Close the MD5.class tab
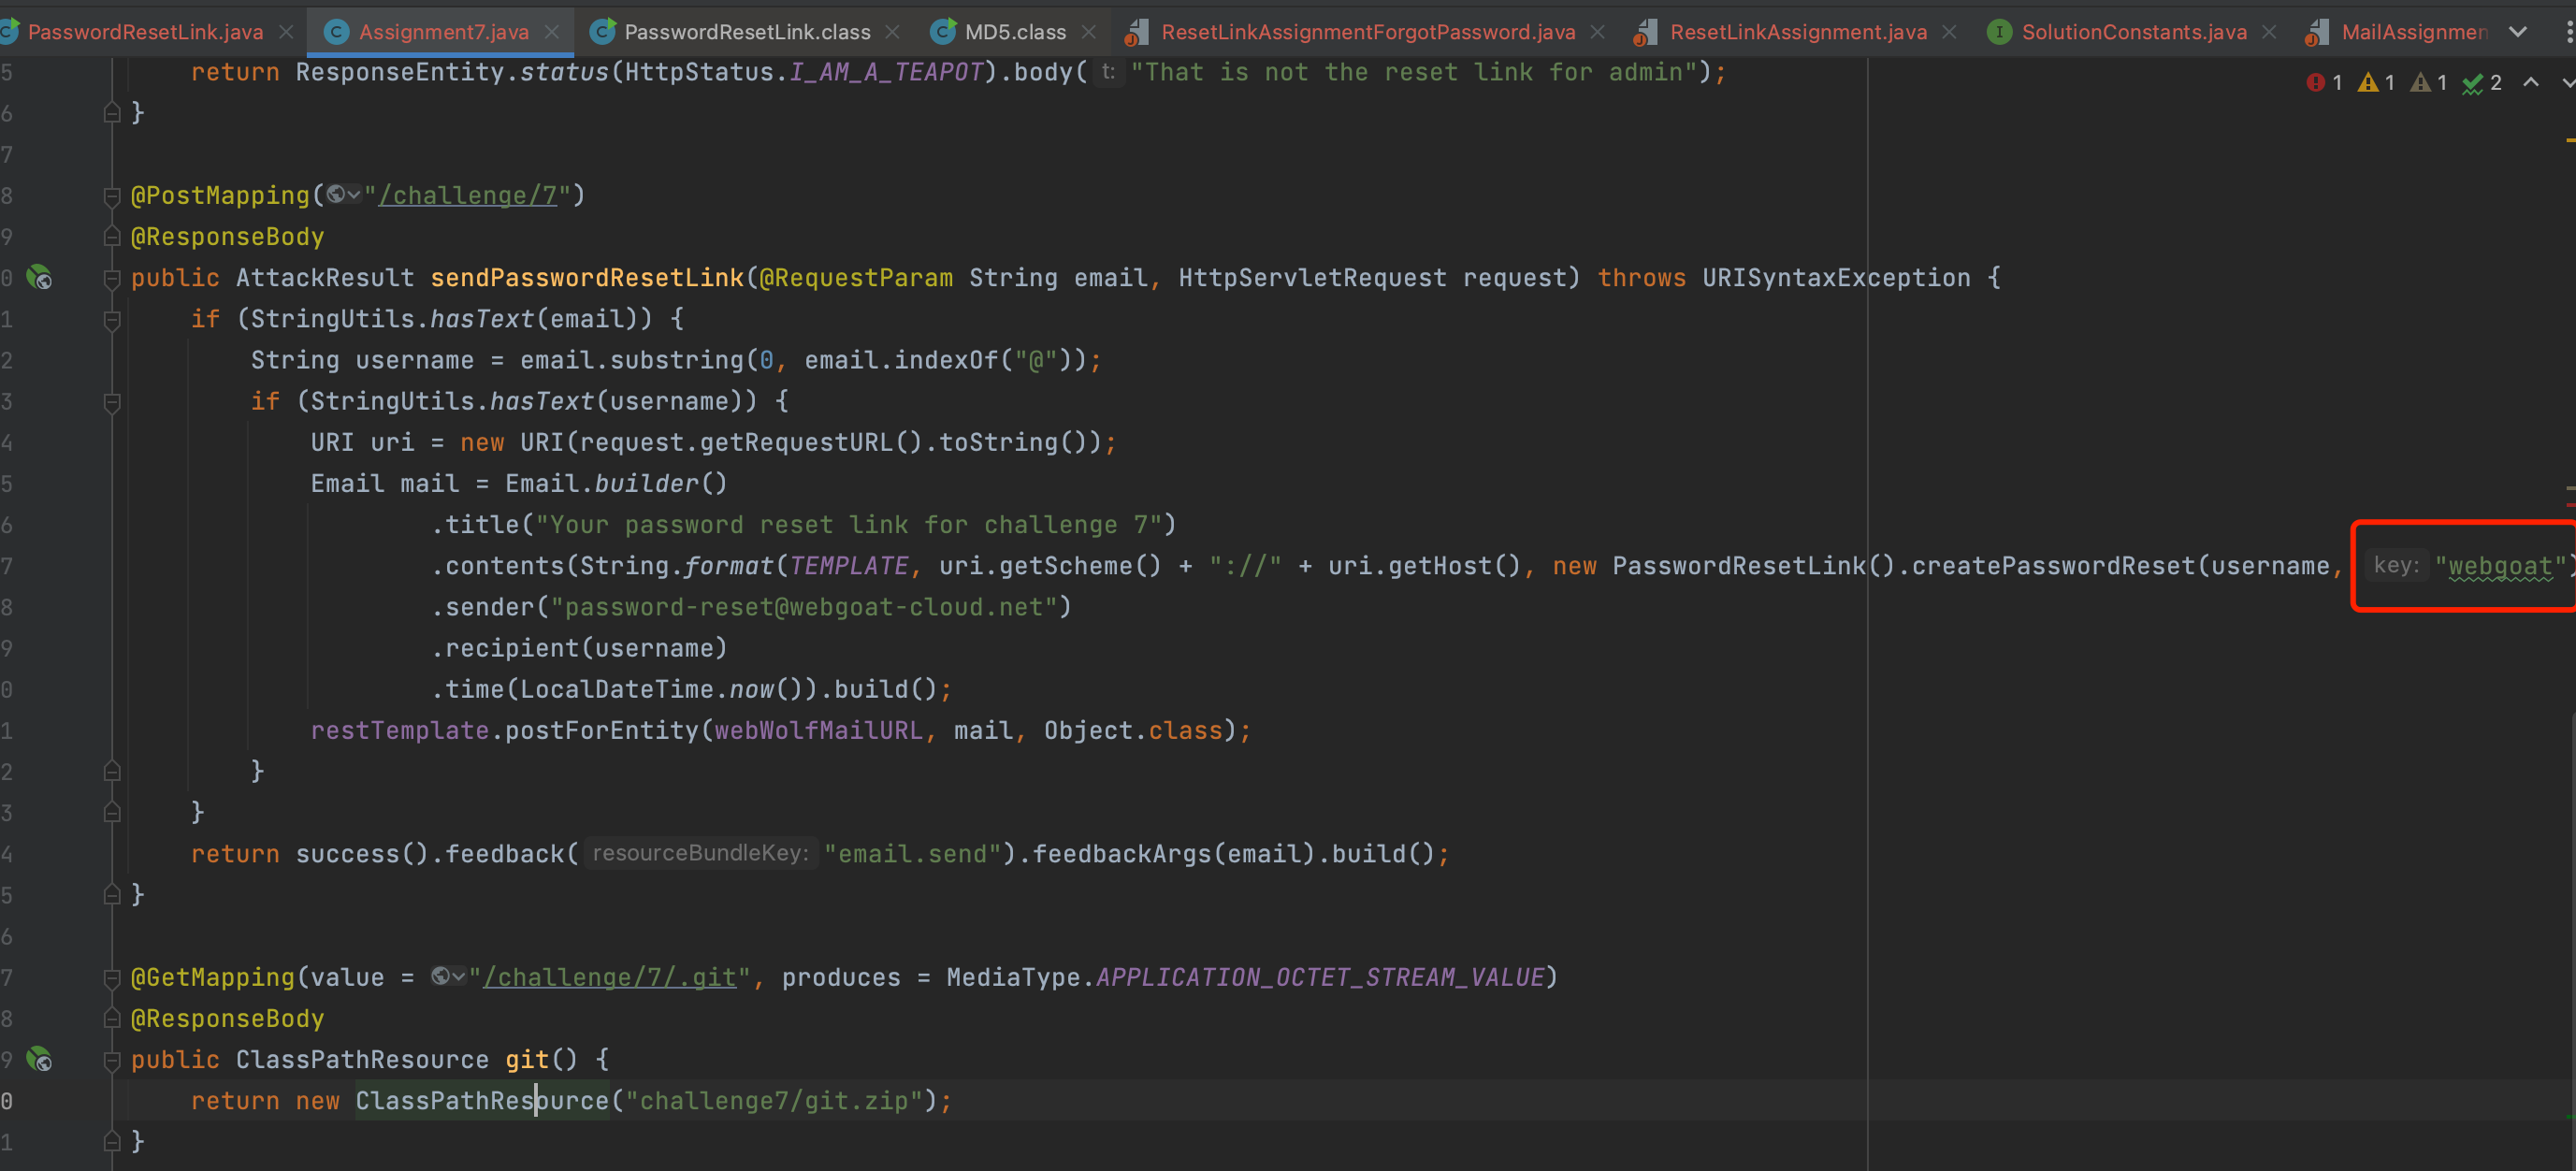This screenshot has height=1171, width=2576. click(1089, 32)
